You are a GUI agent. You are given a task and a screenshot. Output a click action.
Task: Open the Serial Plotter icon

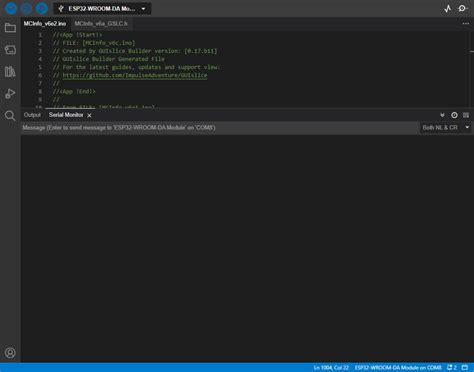pos(448,9)
